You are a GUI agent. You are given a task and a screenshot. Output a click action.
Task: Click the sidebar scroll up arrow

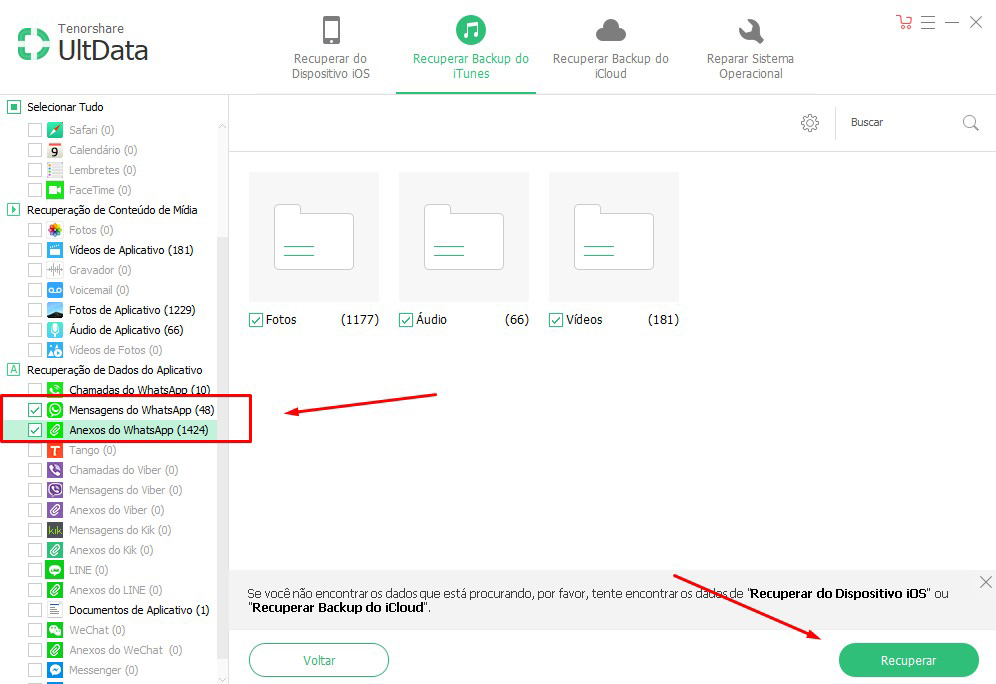(222, 126)
